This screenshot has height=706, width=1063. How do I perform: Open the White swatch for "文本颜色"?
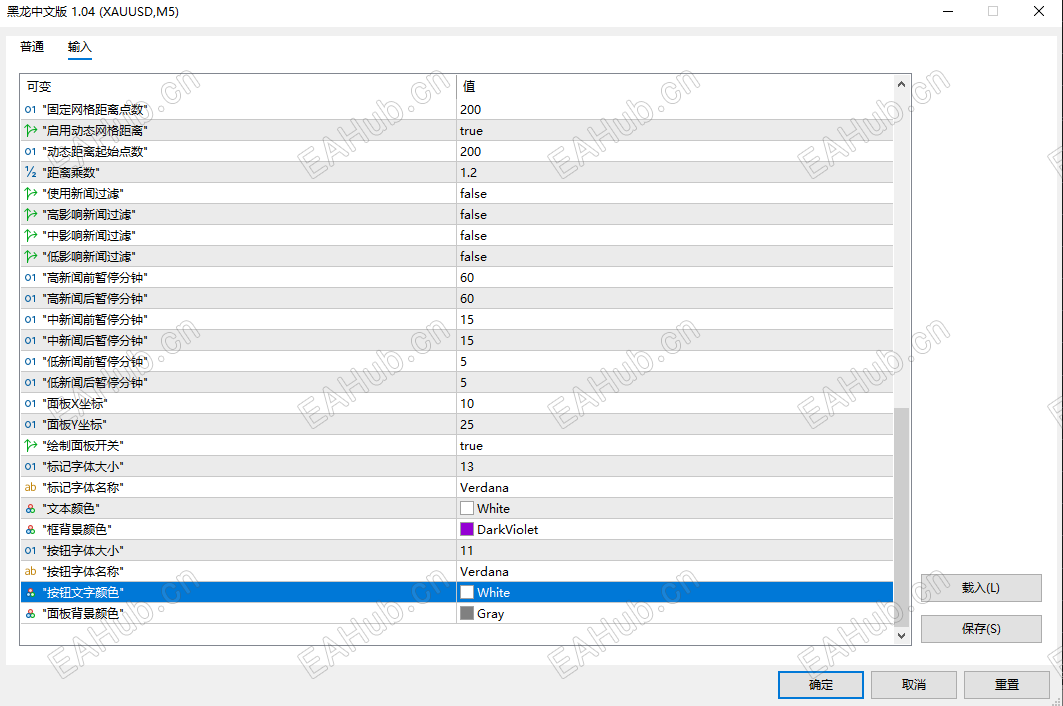pyautogui.click(x=466, y=509)
